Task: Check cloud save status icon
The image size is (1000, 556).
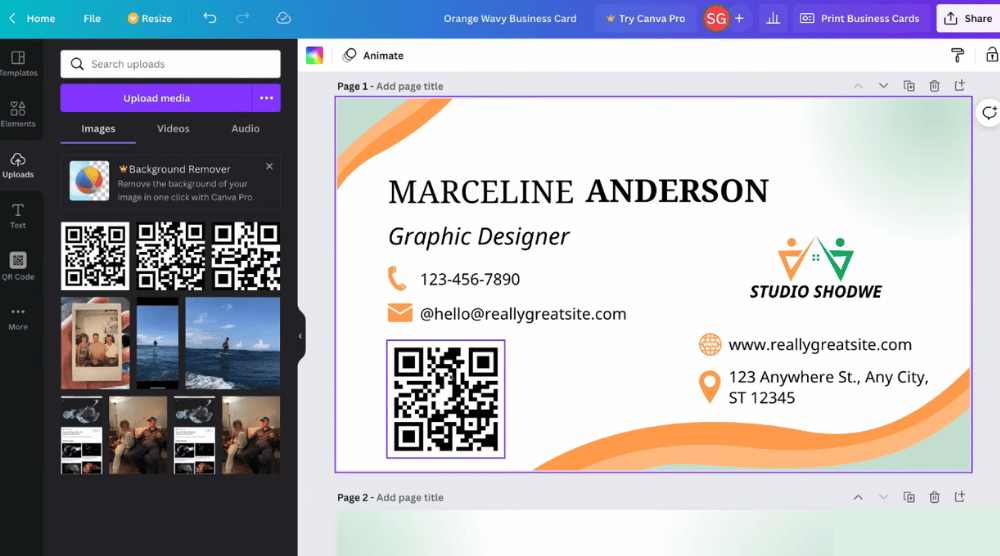Action: tap(283, 18)
